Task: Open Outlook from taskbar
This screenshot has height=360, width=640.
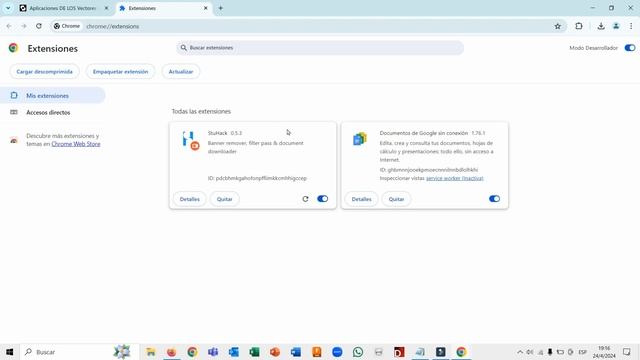Action: 233,352
